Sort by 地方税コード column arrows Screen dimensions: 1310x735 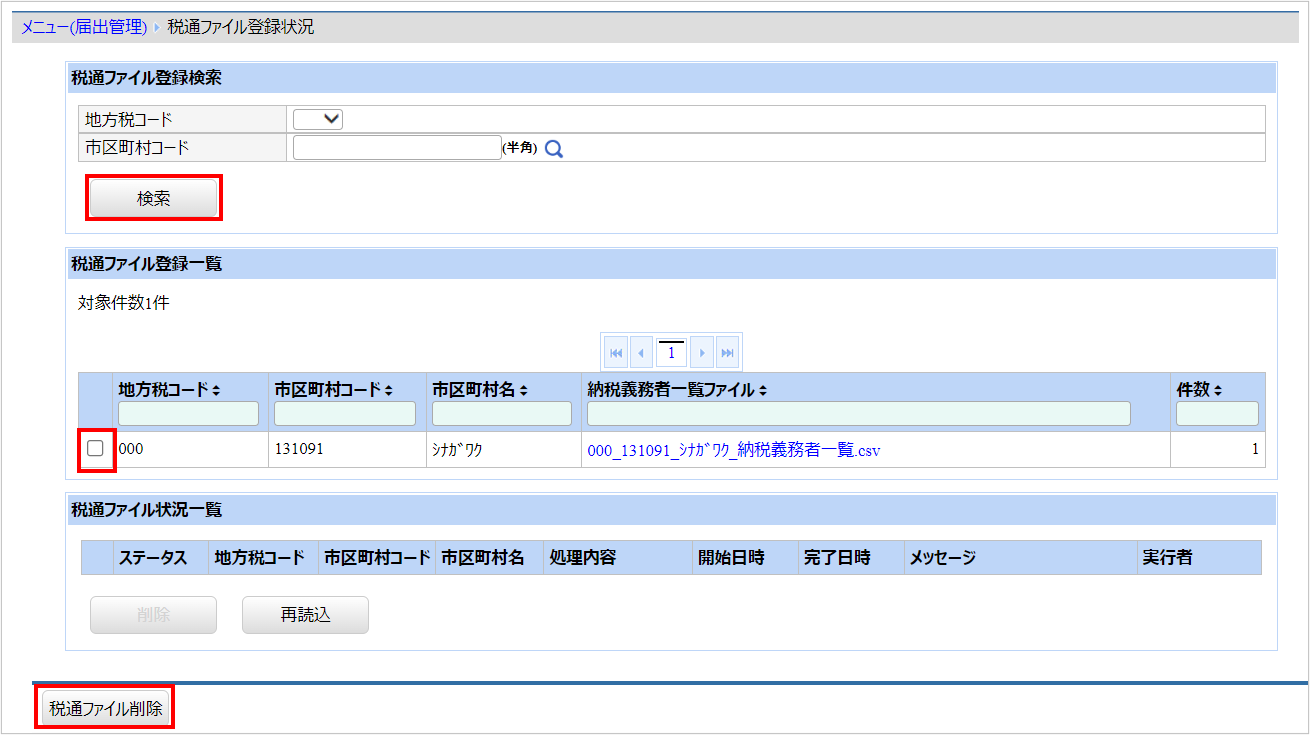216,390
